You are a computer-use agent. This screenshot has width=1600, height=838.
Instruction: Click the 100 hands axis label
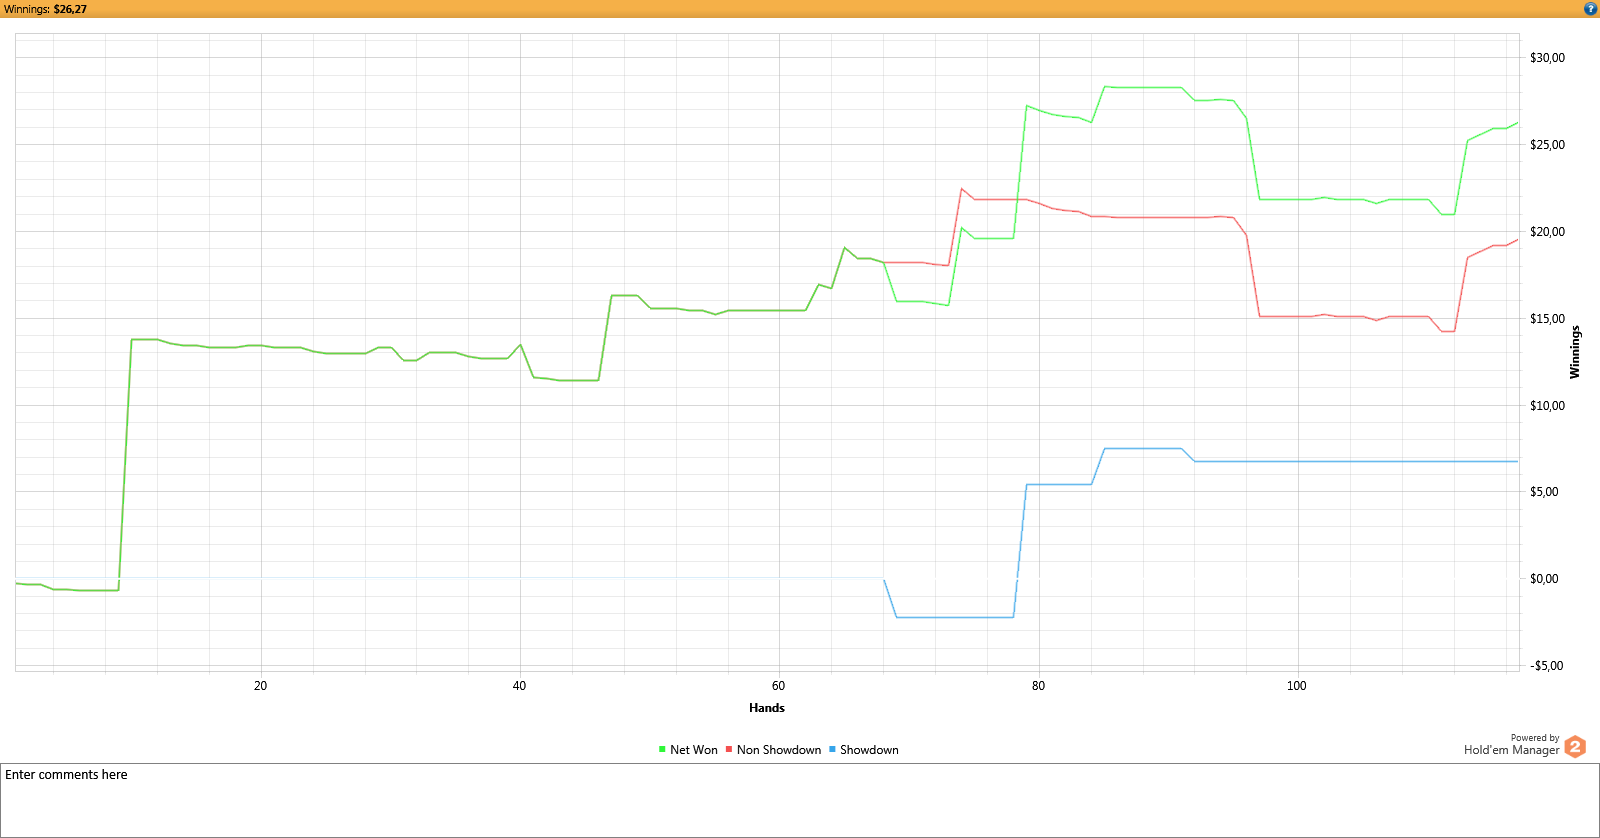1297,686
